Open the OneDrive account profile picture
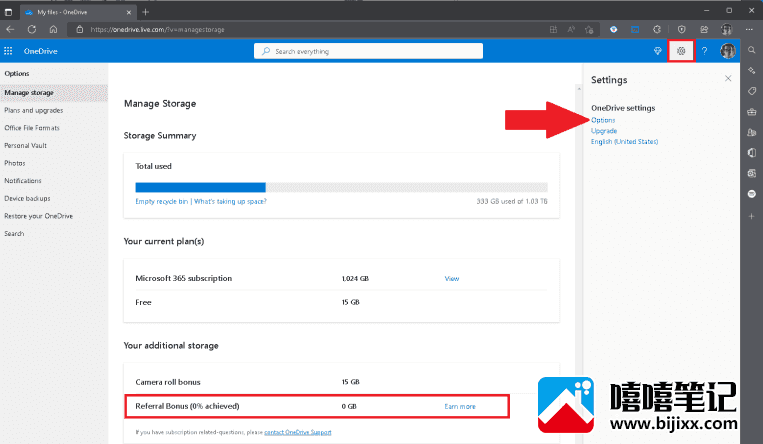This screenshot has width=763, height=444. (x=727, y=51)
